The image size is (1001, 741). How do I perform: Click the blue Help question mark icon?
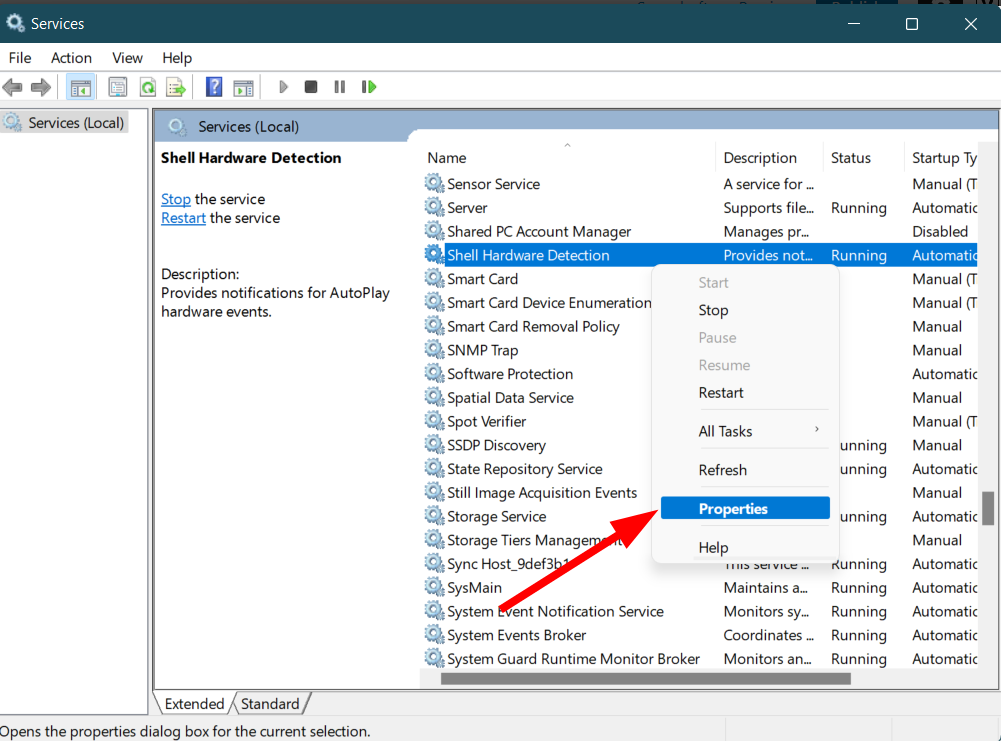[214, 87]
